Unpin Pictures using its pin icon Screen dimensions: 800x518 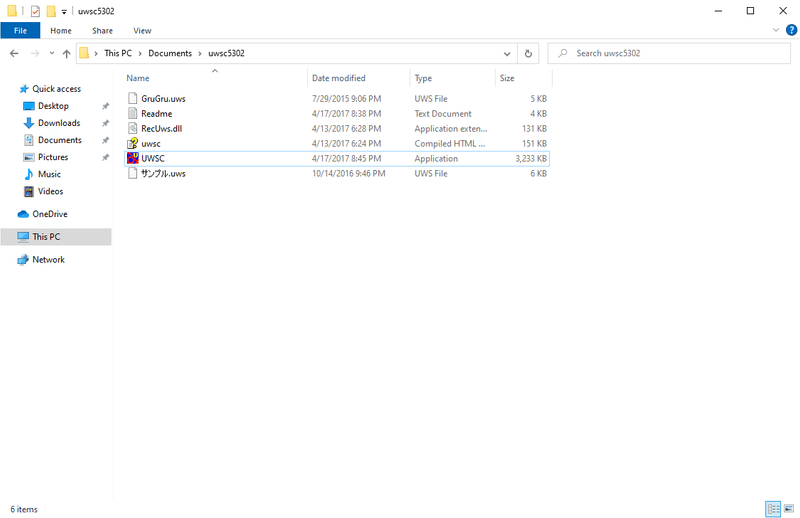click(105, 157)
